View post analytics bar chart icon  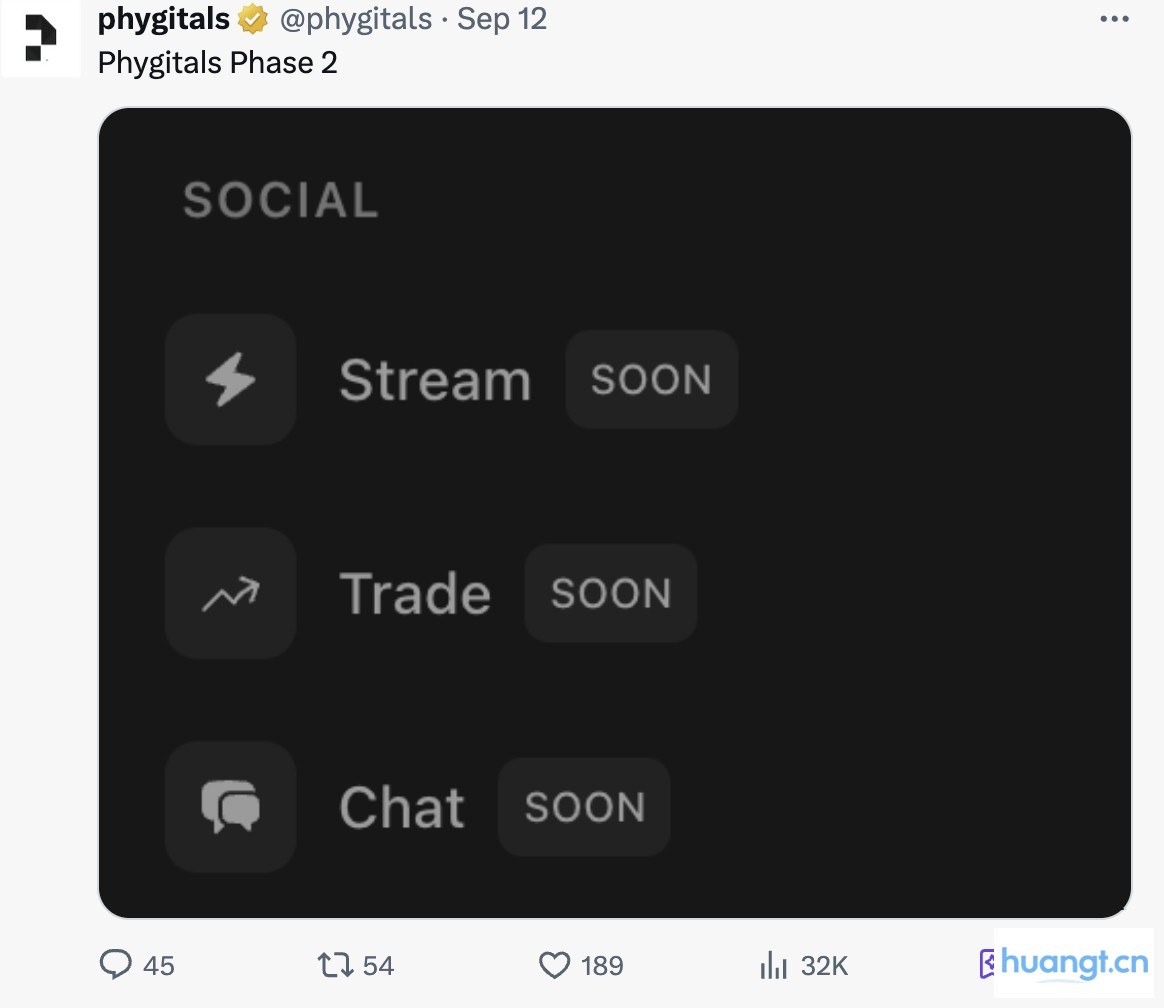(774, 965)
